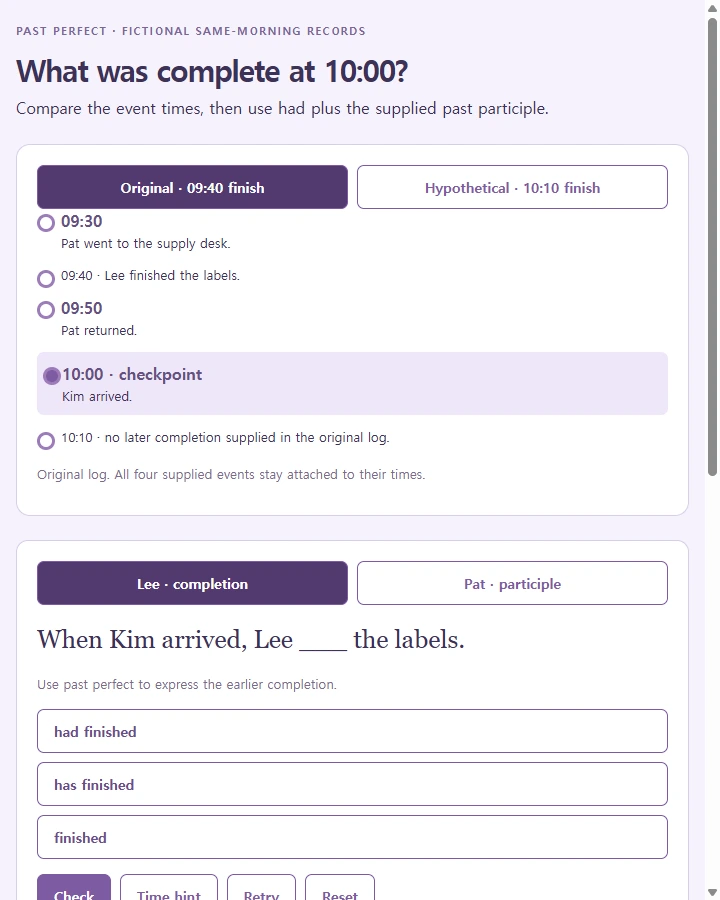The height and width of the screenshot is (900, 720).
Task: Select the 09:30 timeline circle marker
Action: (x=46, y=223)
